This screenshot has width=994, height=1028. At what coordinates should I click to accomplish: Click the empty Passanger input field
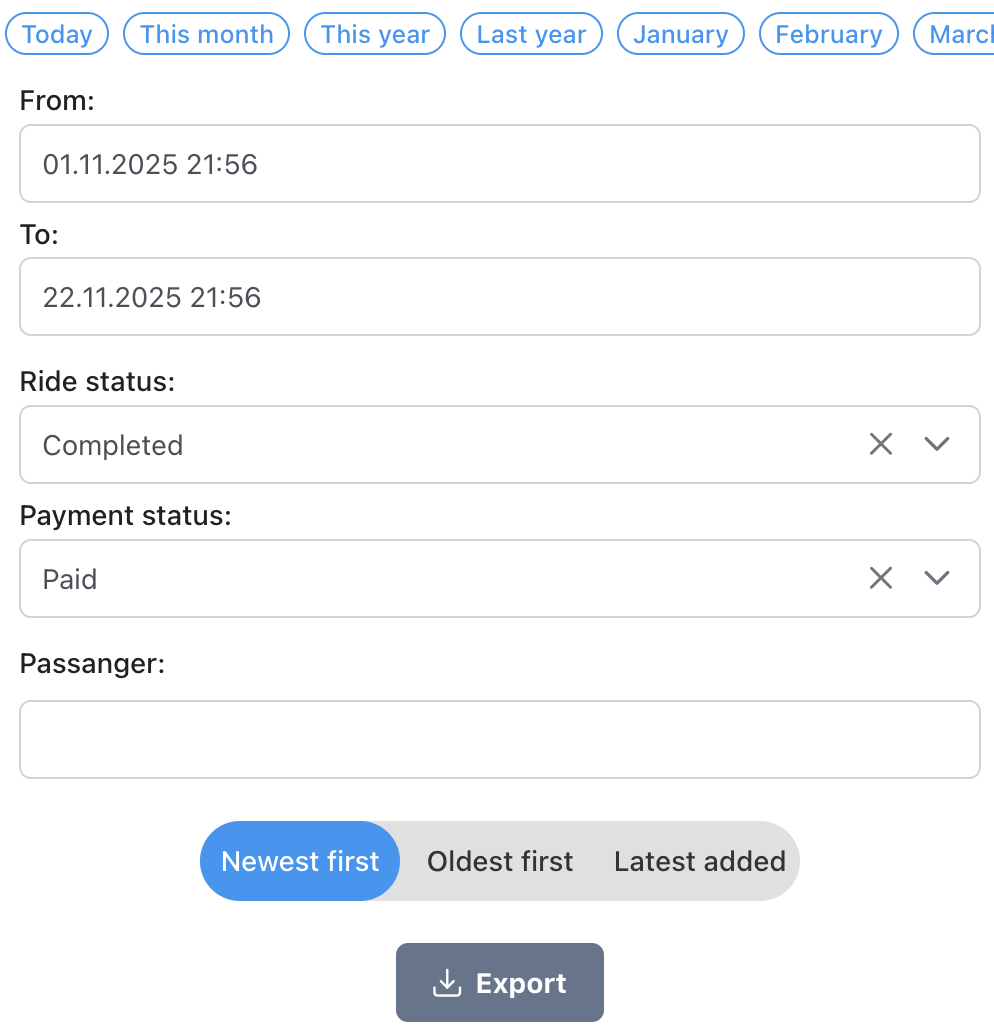(x=500, y=739)
